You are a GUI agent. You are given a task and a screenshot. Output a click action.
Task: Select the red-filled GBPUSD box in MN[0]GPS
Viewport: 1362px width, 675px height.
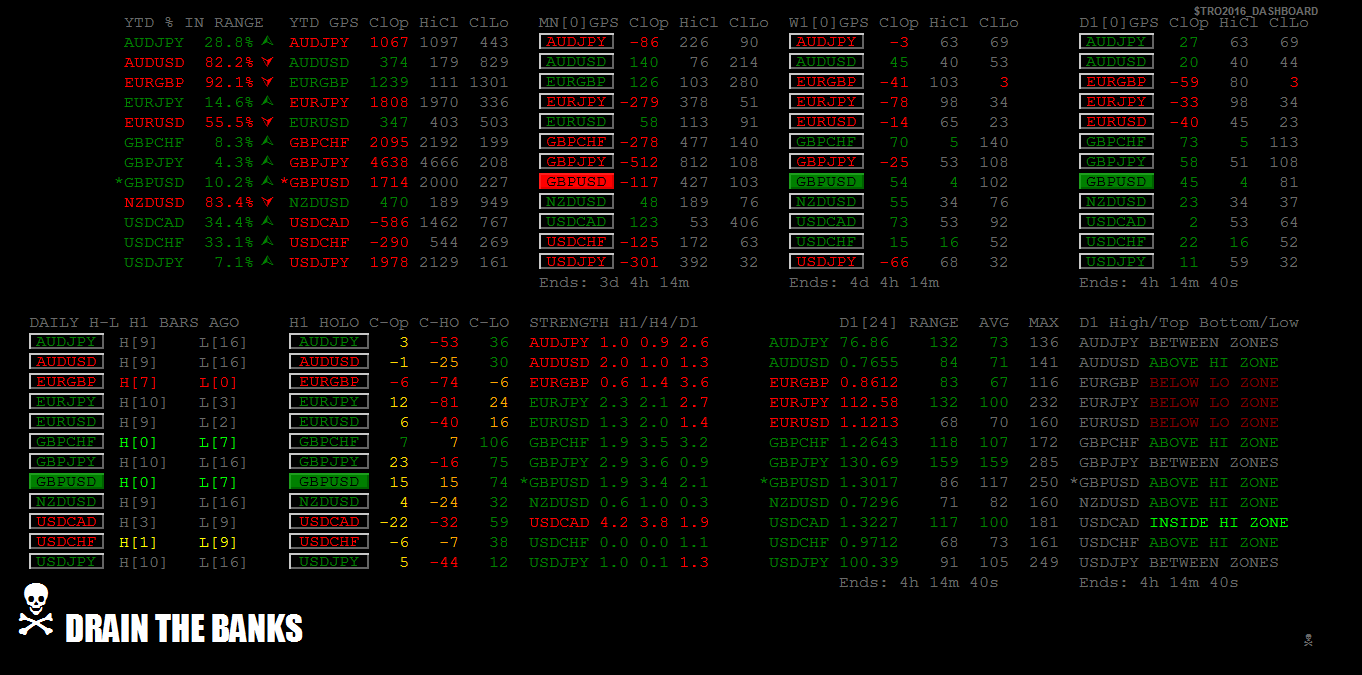[576, 182]
